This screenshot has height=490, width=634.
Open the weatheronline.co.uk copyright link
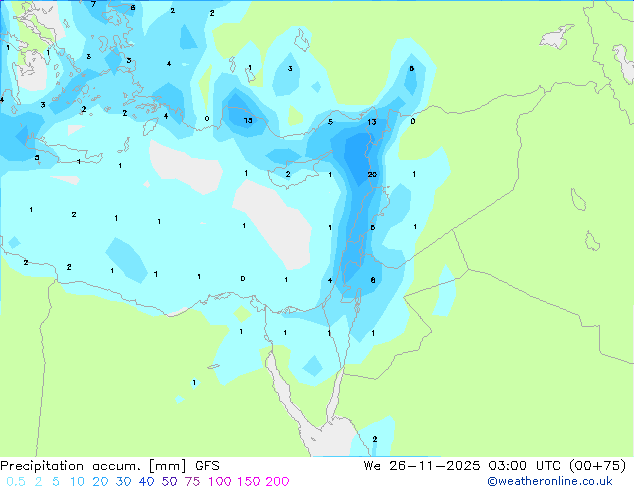pyautogui.click(x=549, y=481)
